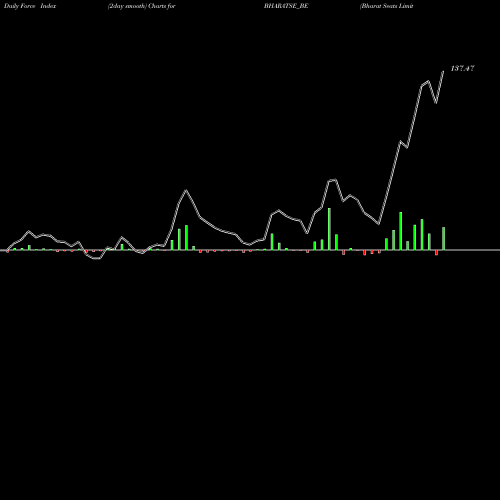The image size is (500, 500).
Task: Click the 137.47 value label
Action: pyautogui.click(x=462, y=68)
